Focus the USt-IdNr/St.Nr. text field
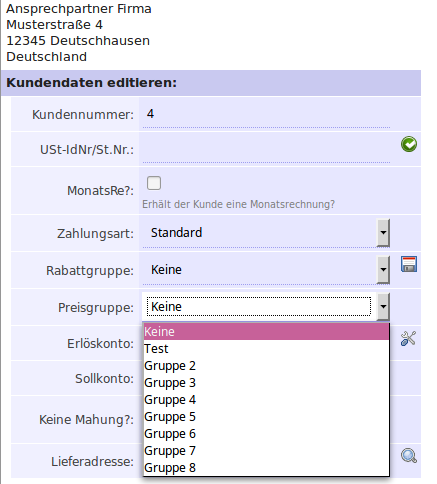 coord(266,149)
